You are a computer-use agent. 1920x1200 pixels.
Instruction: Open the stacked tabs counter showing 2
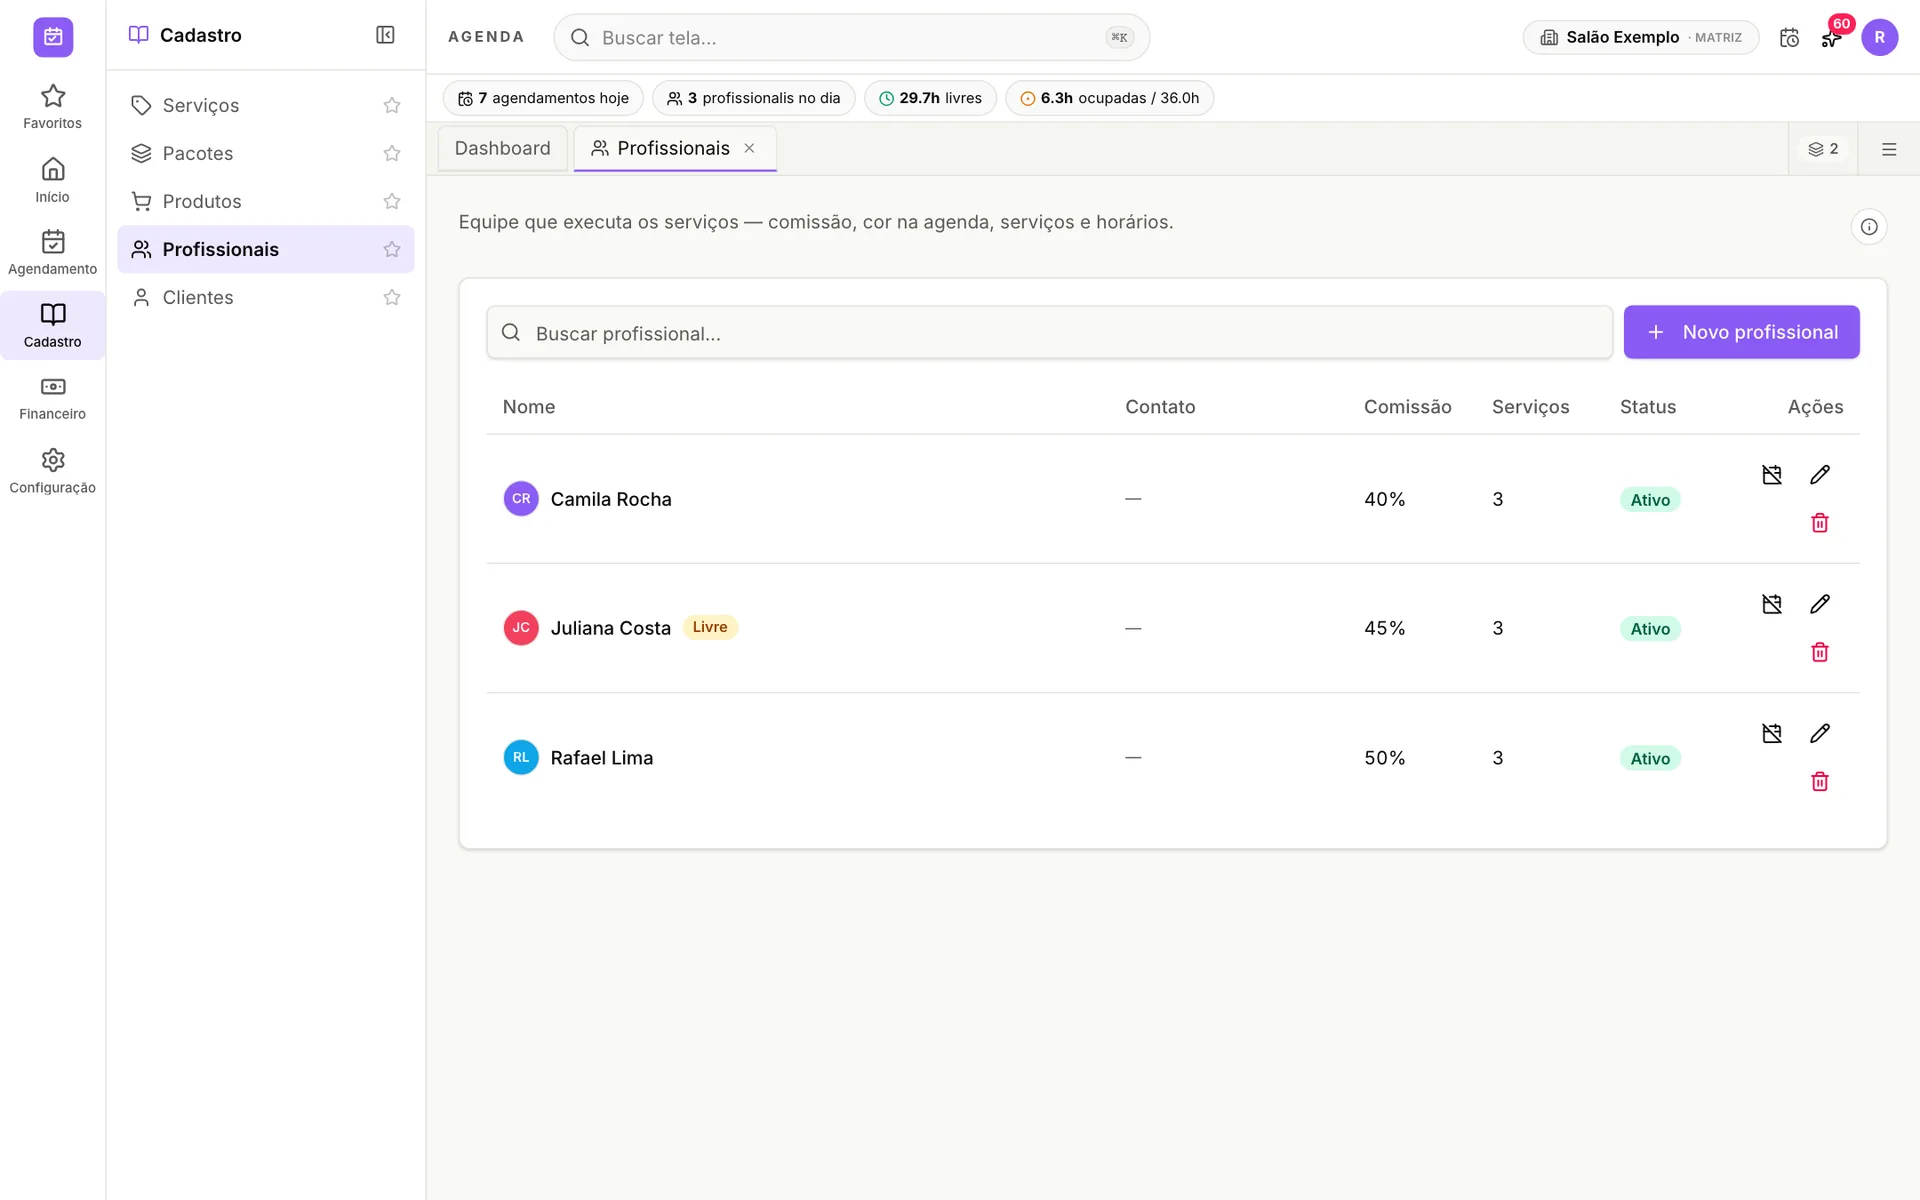(x=1823, y=149)
